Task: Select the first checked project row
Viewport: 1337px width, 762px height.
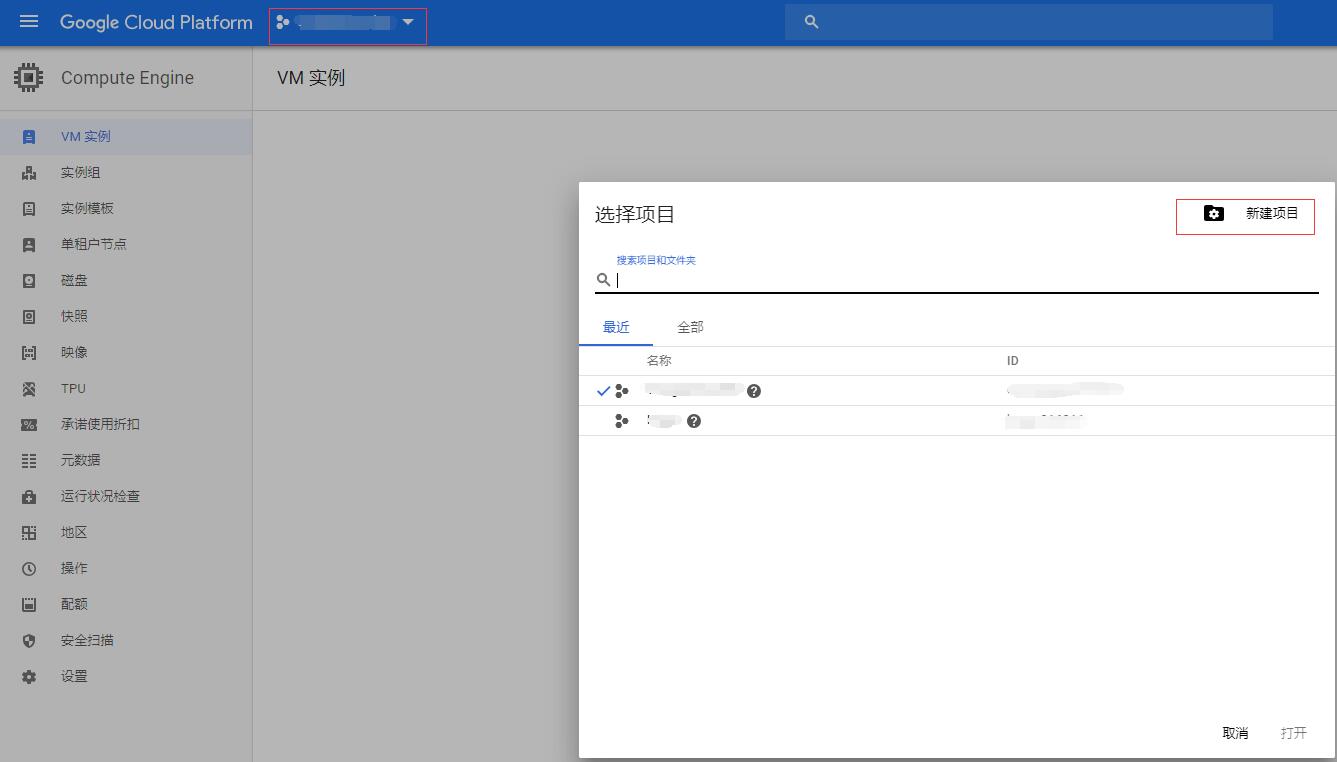Action: (956, 391)
